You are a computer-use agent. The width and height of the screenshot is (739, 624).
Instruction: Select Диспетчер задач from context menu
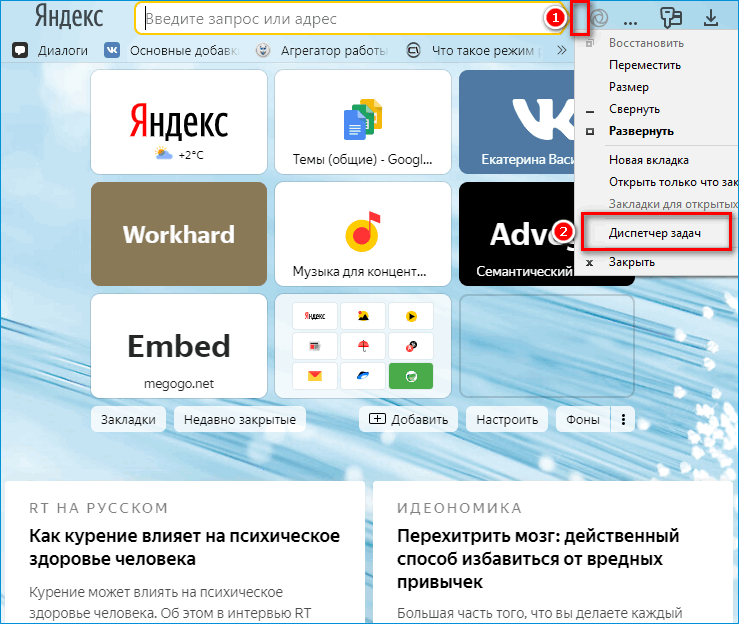pyautogui.click(x=655, y=233)
